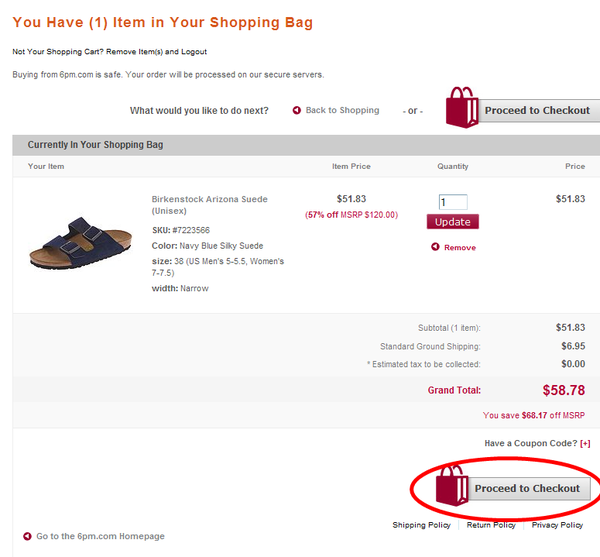Image resolution: width=600 pixels, height=557 pixels.
Task: Click the top Proceed to Checkout button
Action: [x=539, y=111]
